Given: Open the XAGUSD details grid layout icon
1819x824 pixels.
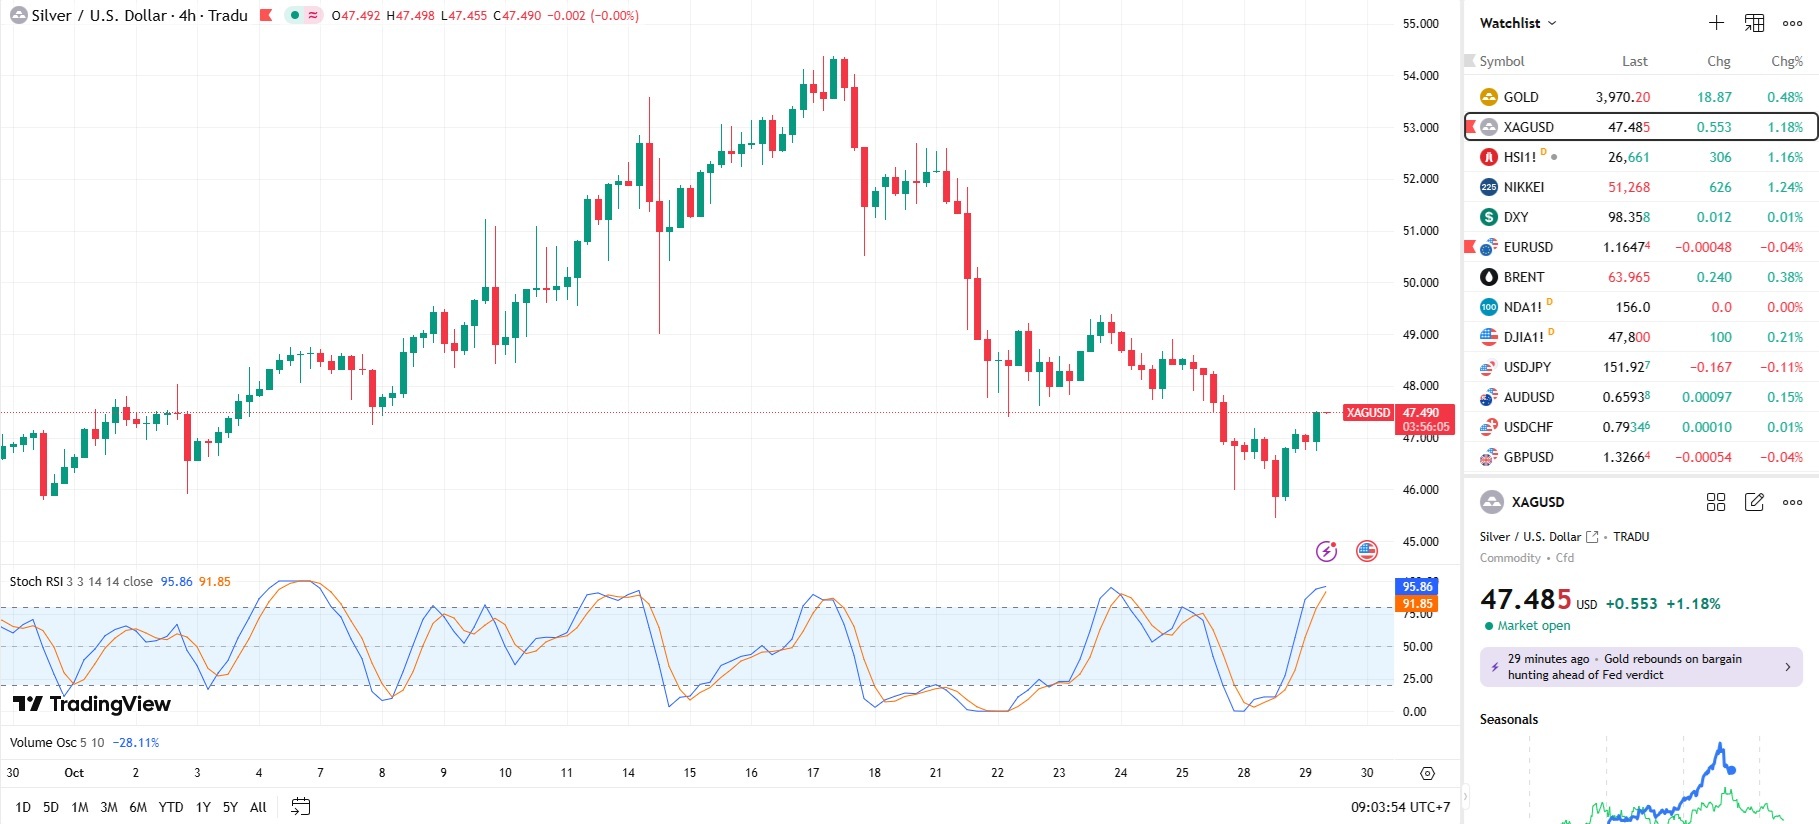Looking at the screenshot, I should click(x=1715, y=502).
